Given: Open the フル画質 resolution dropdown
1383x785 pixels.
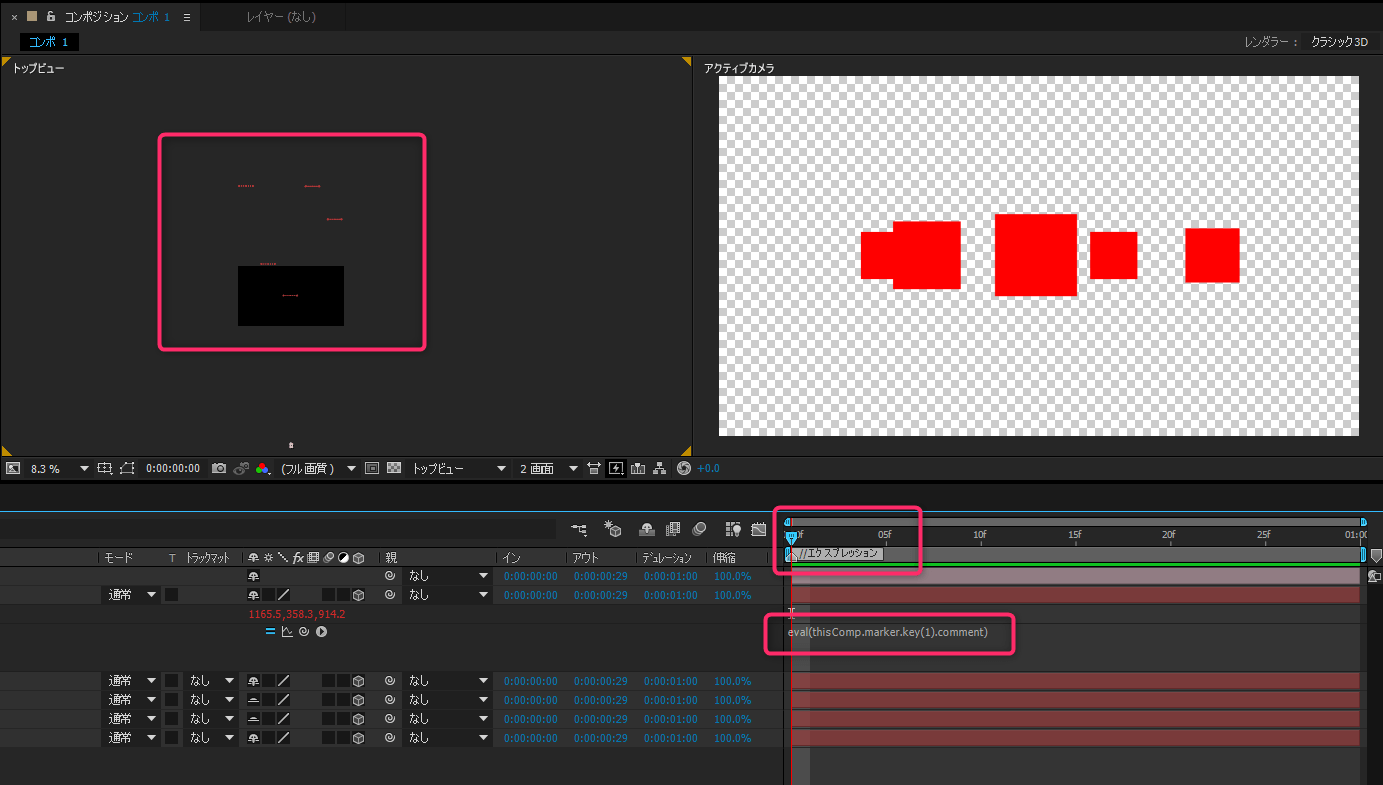Looking at the screenshot, I should [x=351, y=468].
